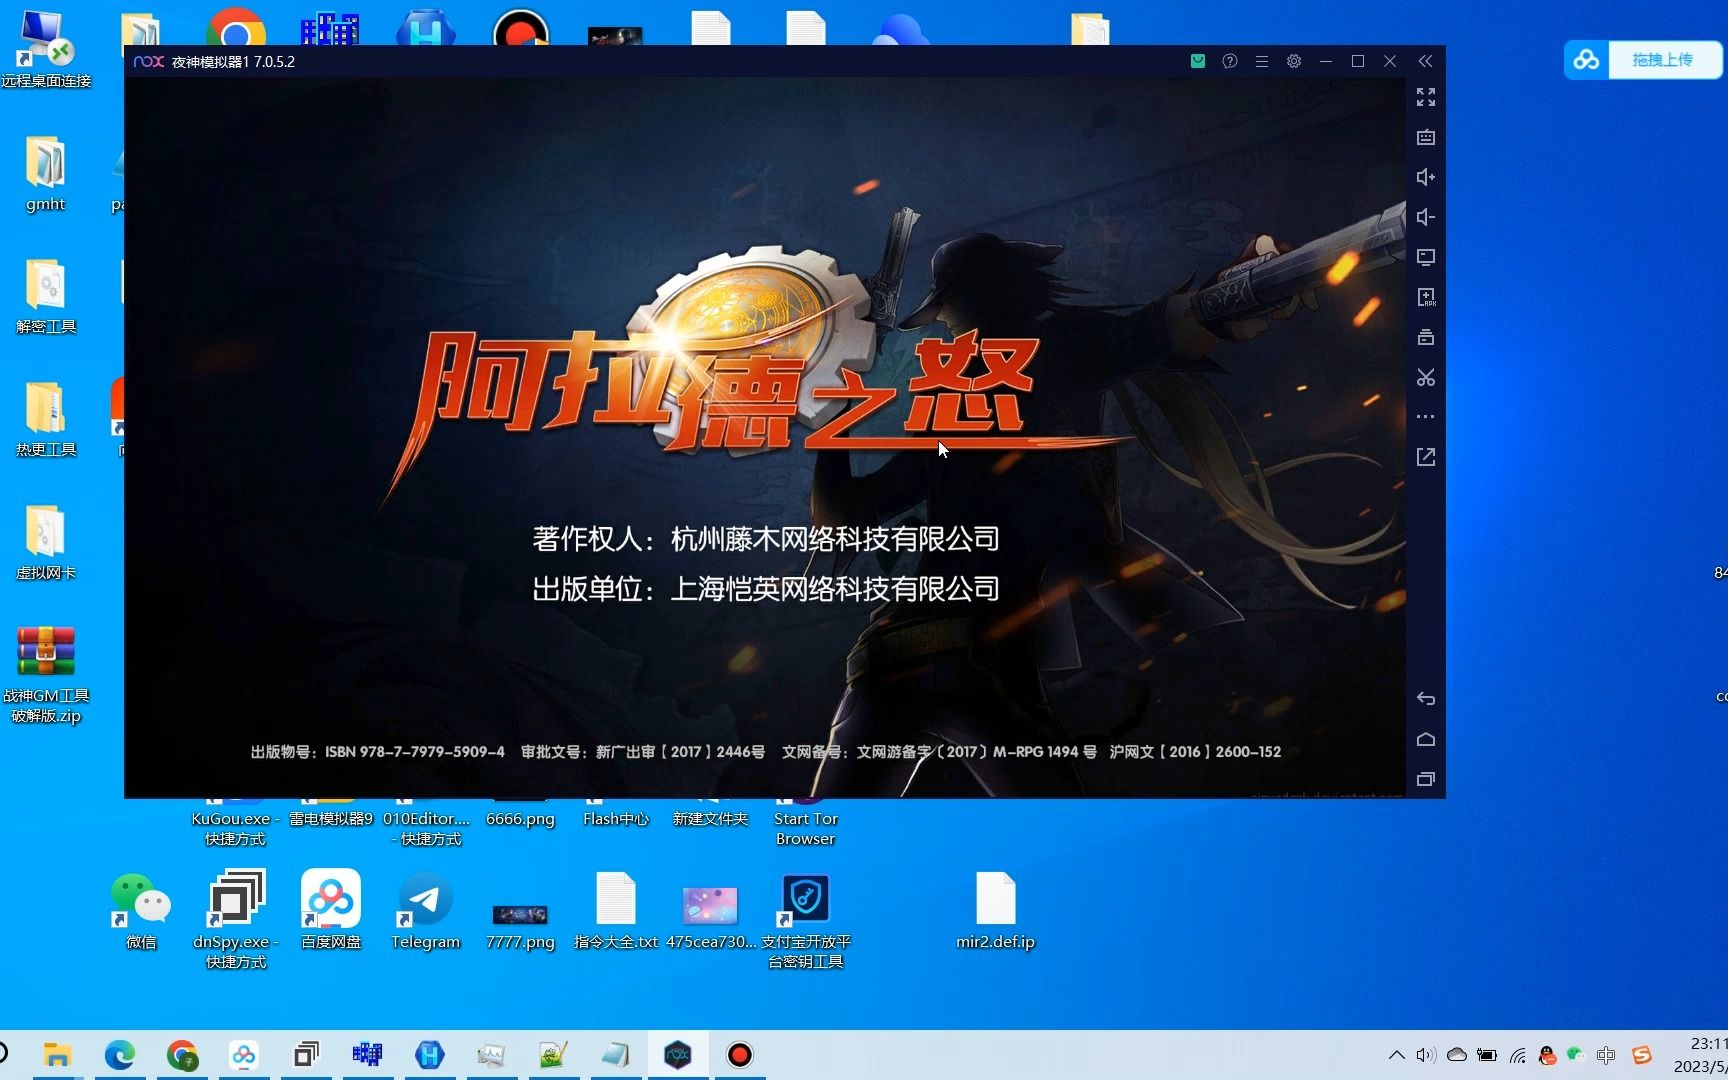Show more tools via three dots
This screenshot has width=1728, height=1080.
pos(1426,417)
